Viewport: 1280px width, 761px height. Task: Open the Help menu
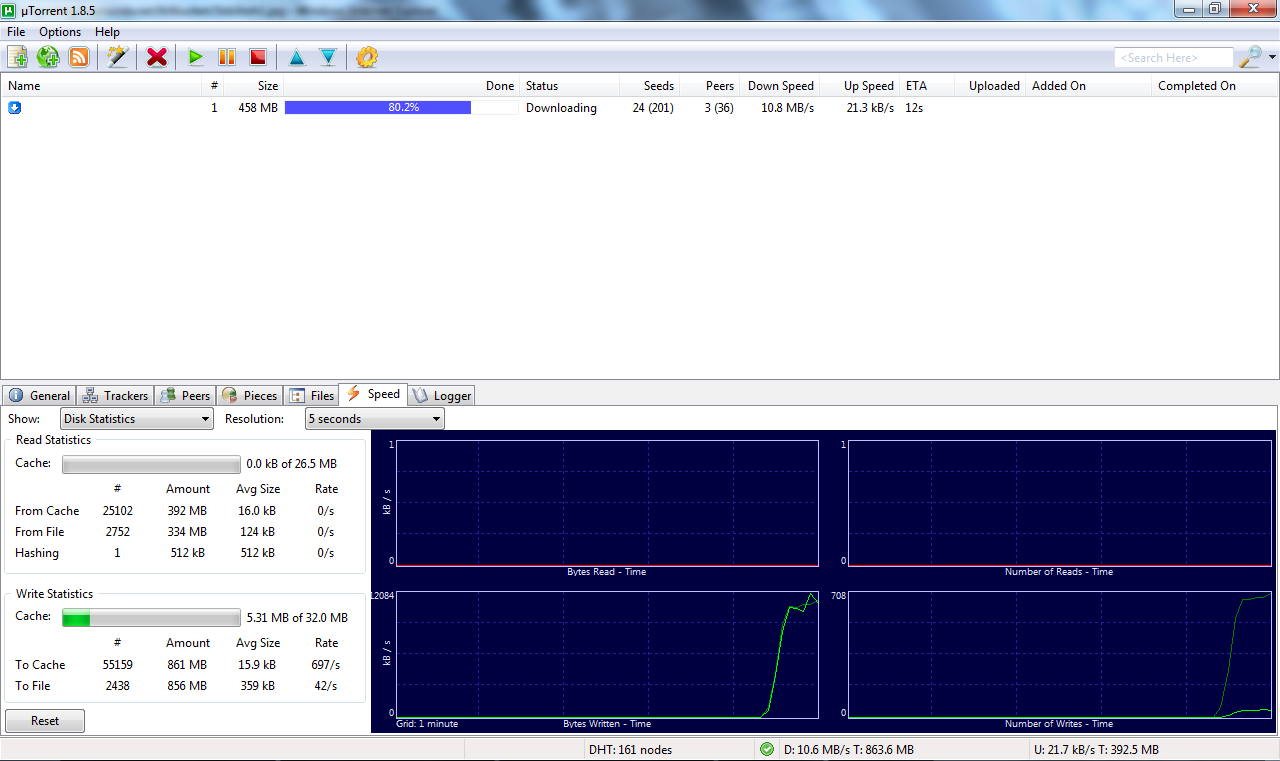click(107, 32)
